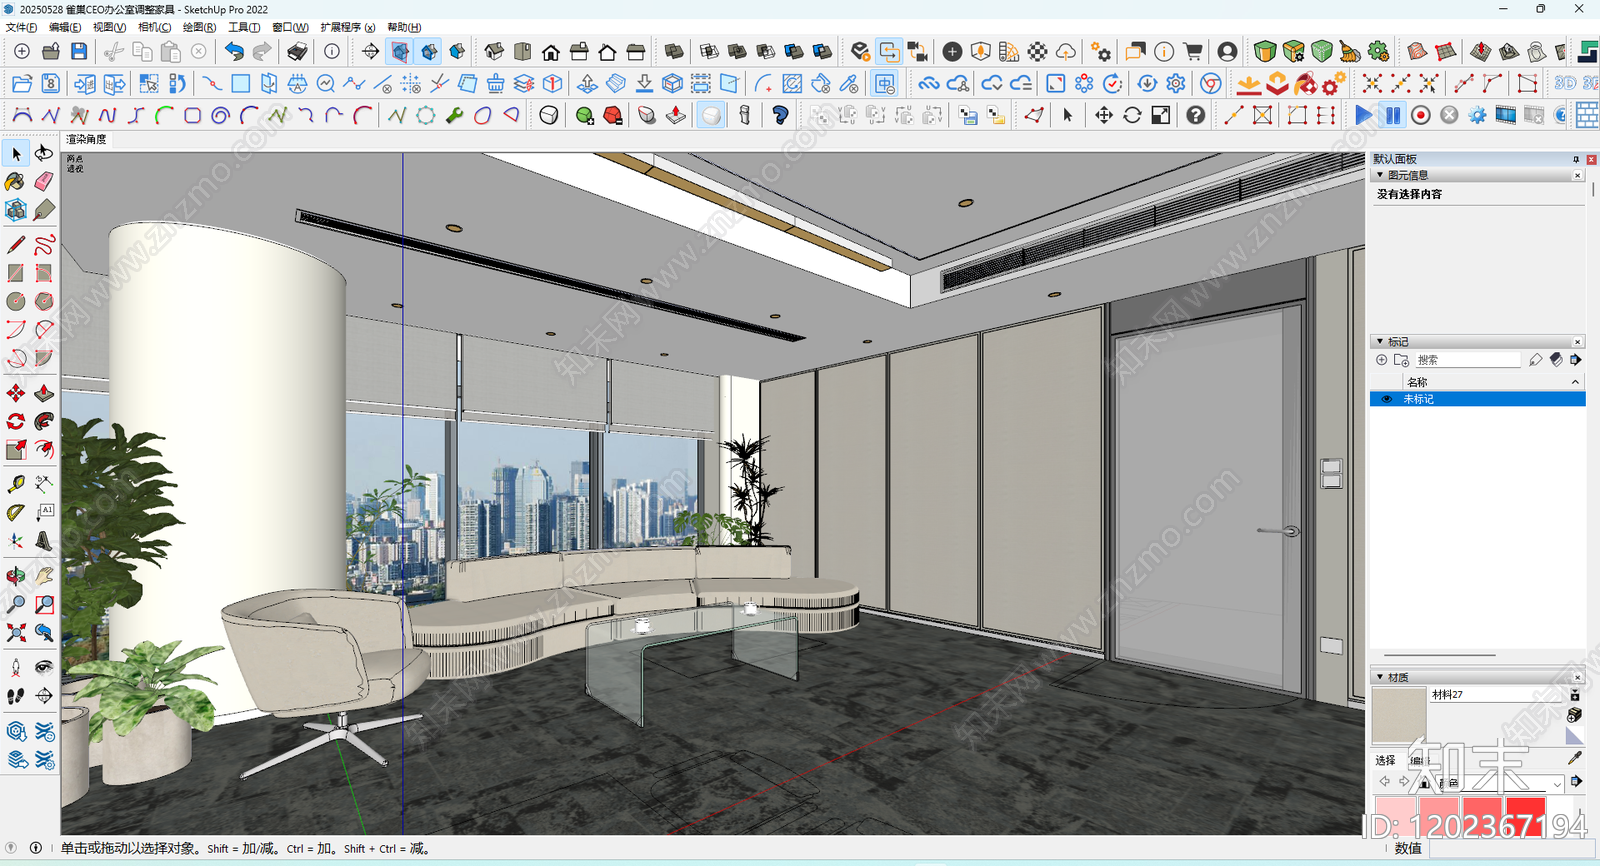Pick the Eraser tool
Image resolution: width=1600 pixels, height=866 pixels.
point(44,181)
